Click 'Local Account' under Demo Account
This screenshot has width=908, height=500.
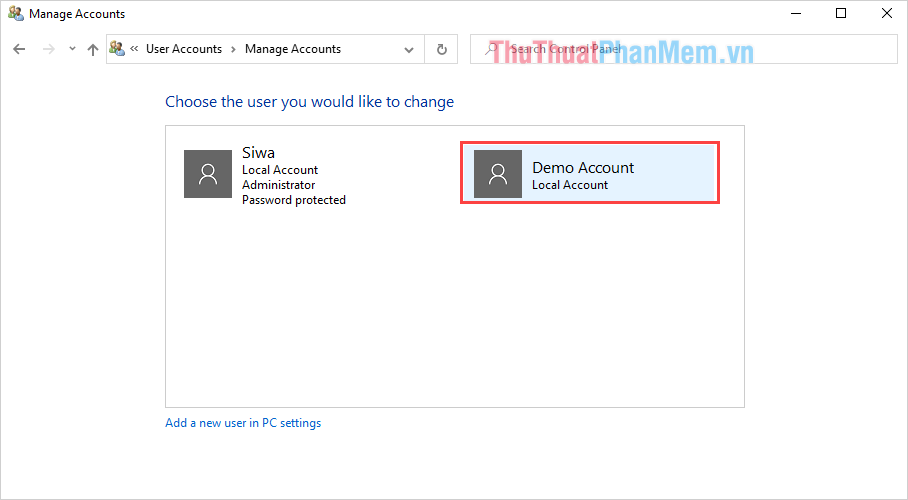tap(570, 185)
